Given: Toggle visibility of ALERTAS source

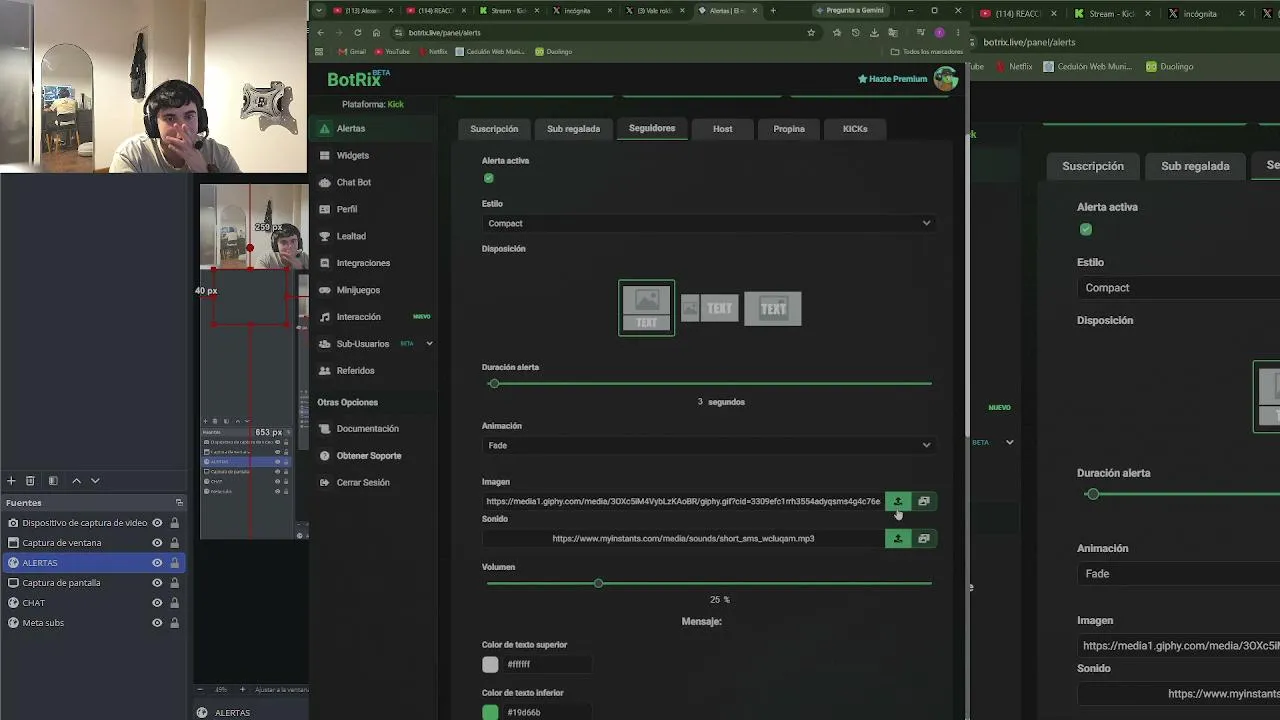Looking at the screenshot, I should [x=157, y=563].
